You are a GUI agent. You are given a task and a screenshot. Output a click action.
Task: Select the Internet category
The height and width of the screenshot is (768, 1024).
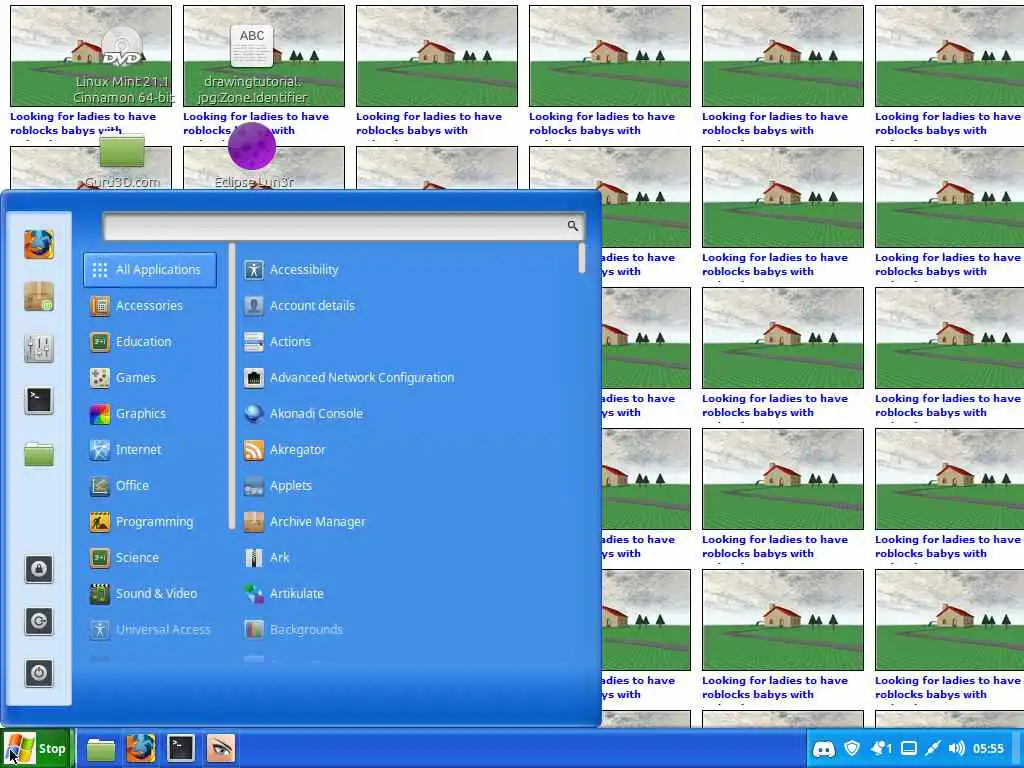coord(150,449)
